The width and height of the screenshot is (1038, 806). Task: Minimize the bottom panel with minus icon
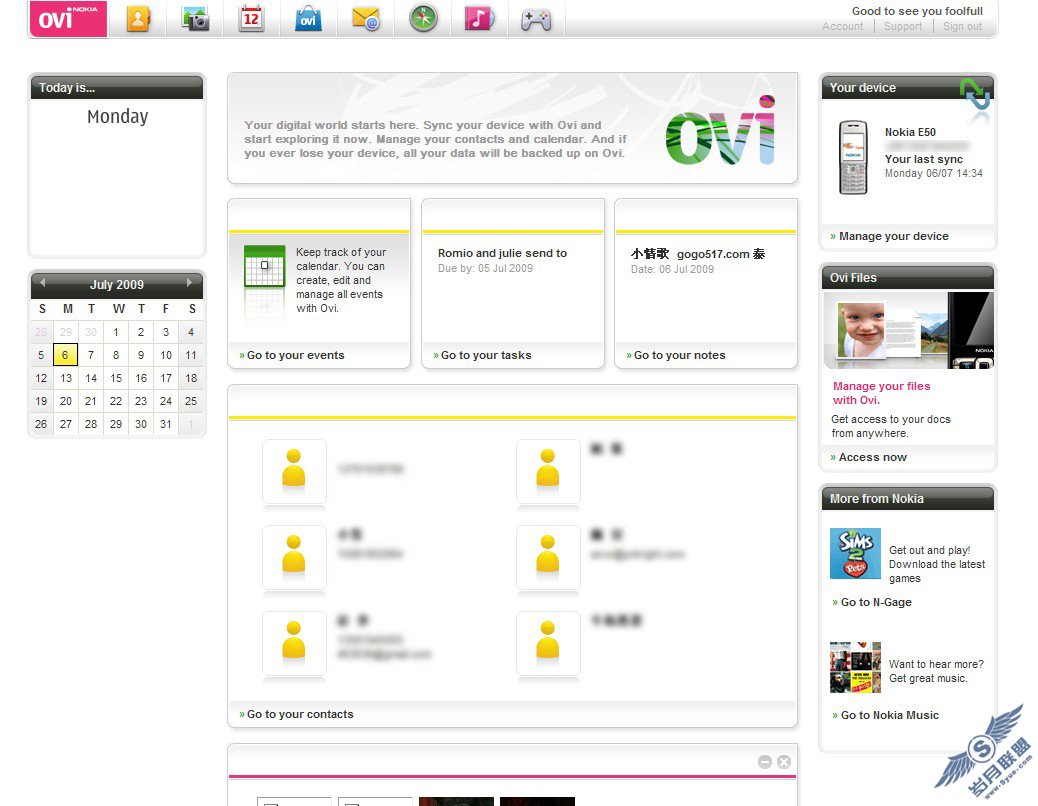point(765,762)
